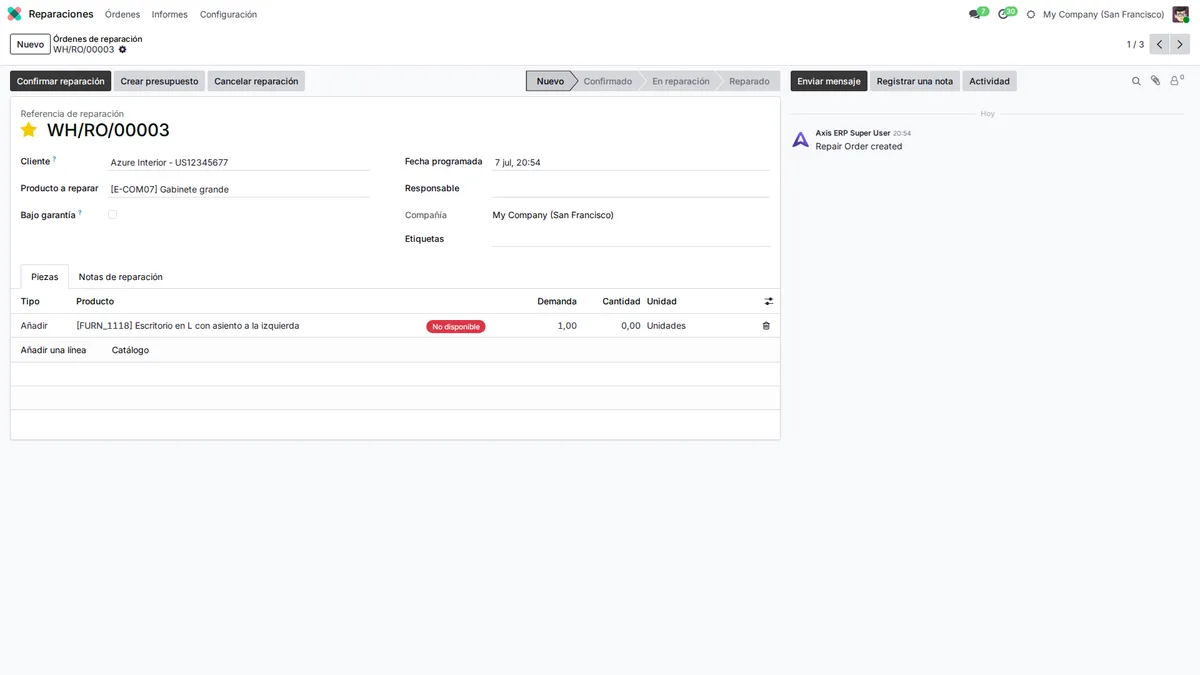Click the Bajo garantía help question mark

[x=80, y=212]
